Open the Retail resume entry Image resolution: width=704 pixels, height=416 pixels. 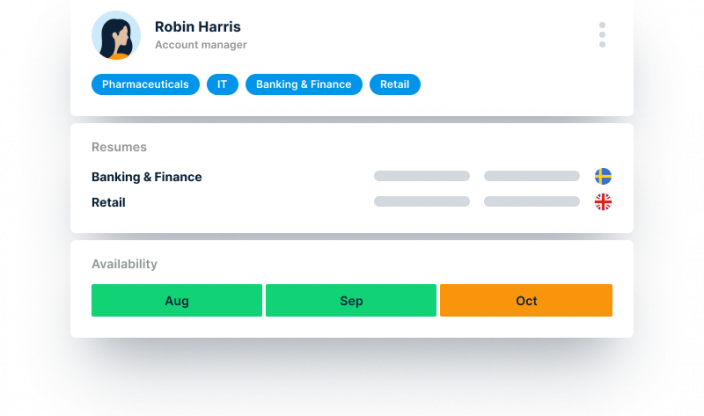(x=108, y=203)
